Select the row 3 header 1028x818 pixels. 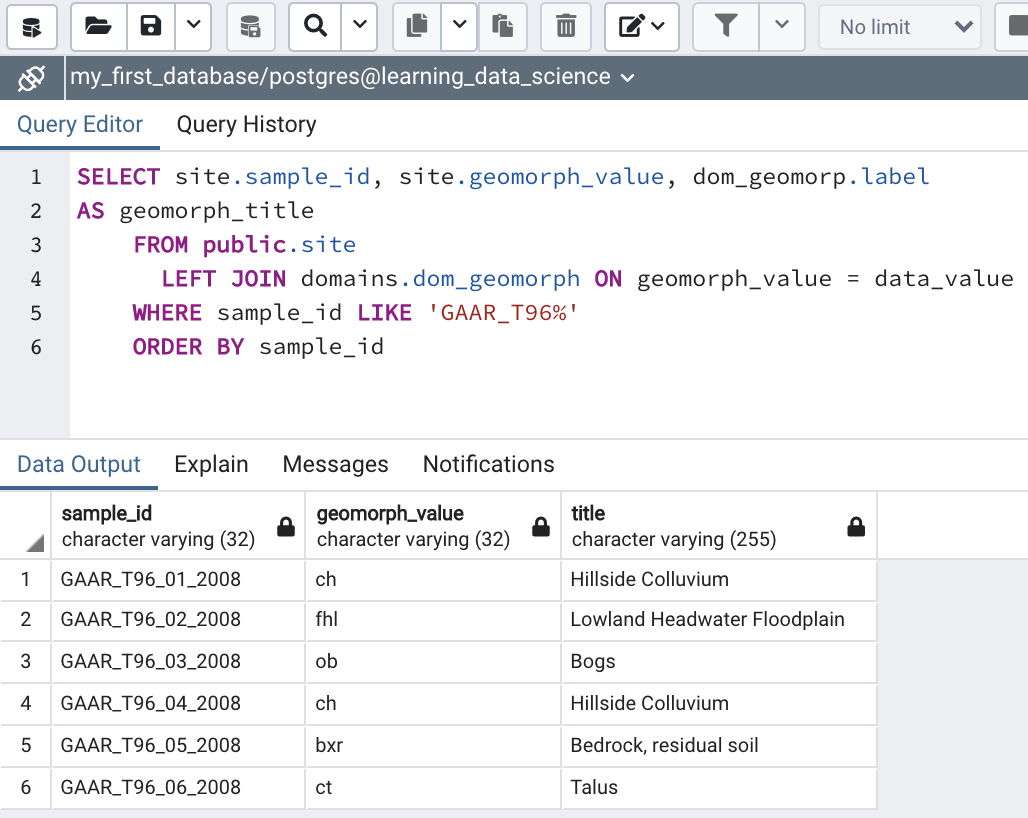point(26,661)
